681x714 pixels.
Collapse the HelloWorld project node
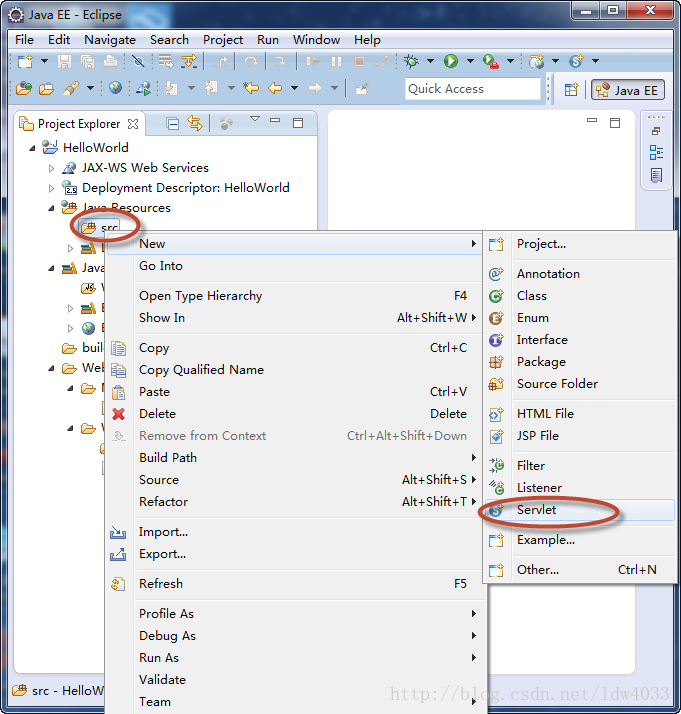(32, 148)
